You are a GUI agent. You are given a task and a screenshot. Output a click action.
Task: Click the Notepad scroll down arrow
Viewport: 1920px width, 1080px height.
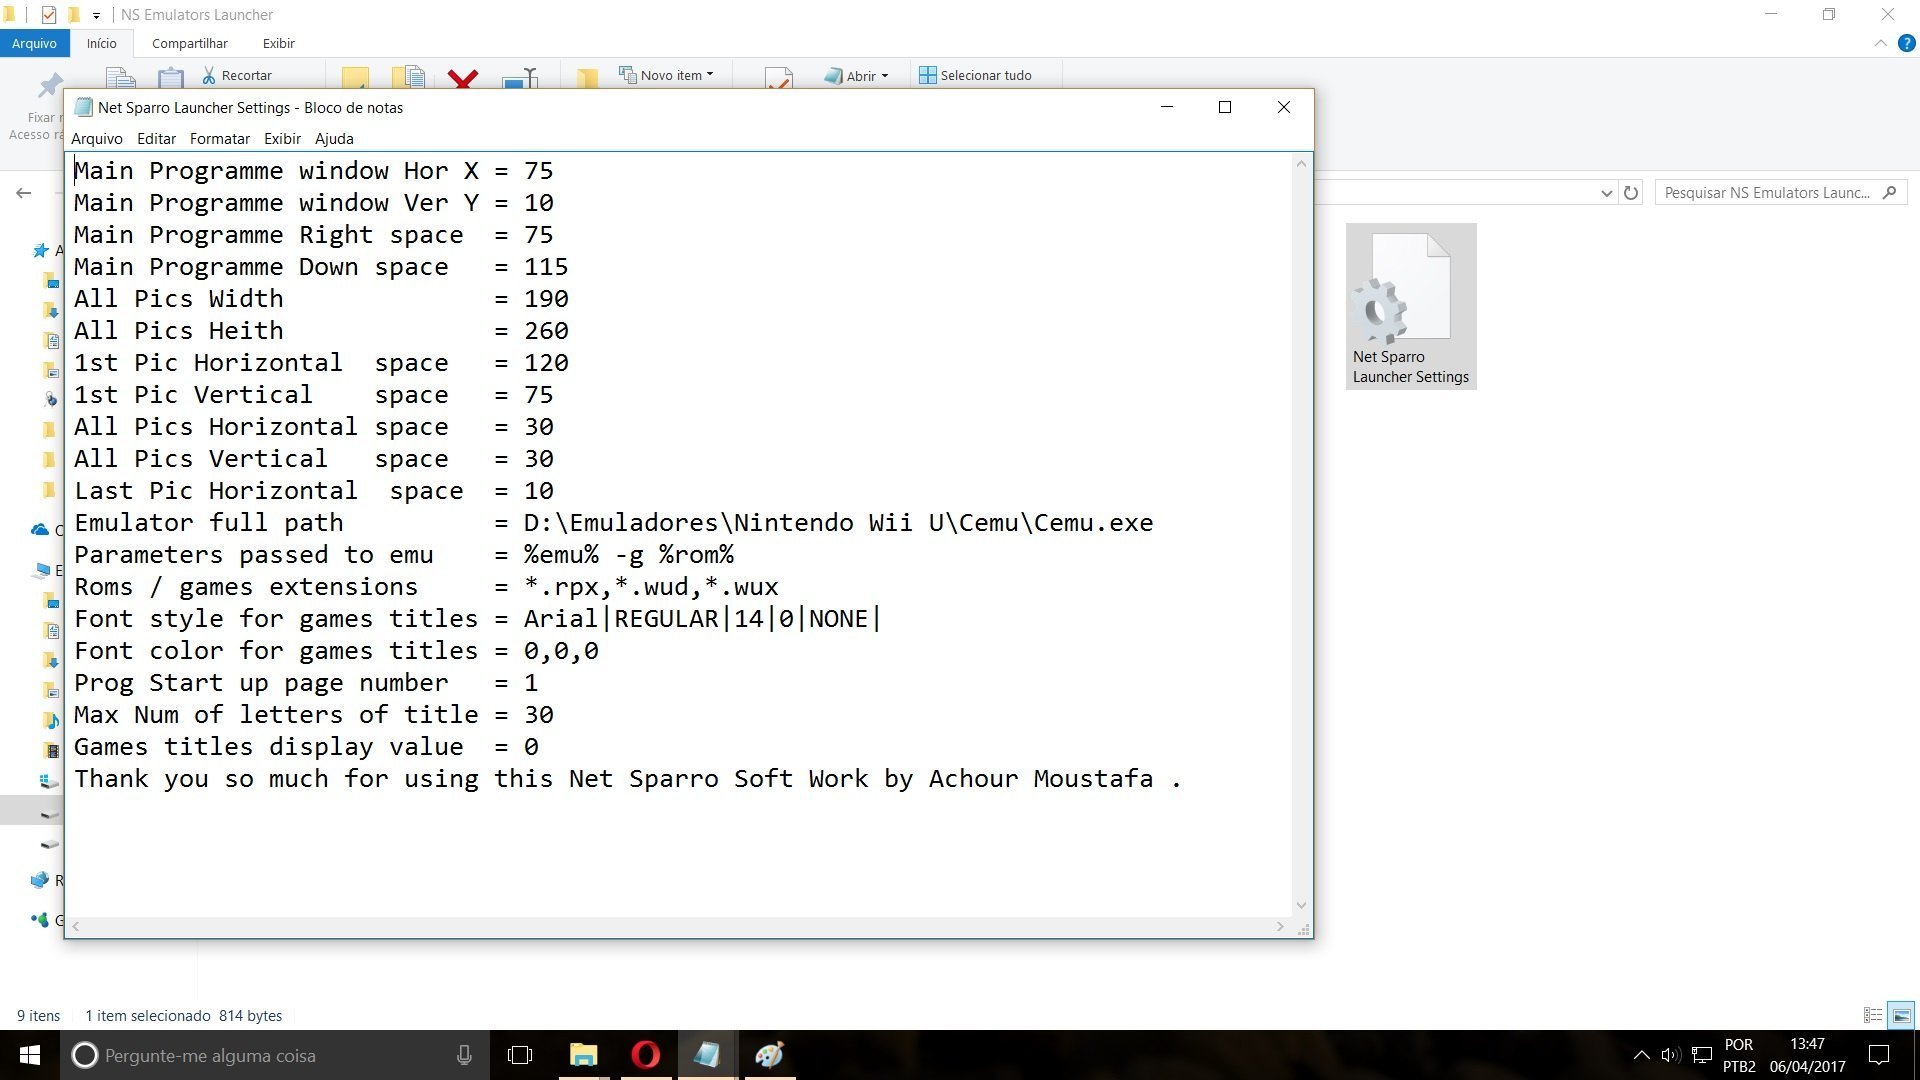[1301, 906]
